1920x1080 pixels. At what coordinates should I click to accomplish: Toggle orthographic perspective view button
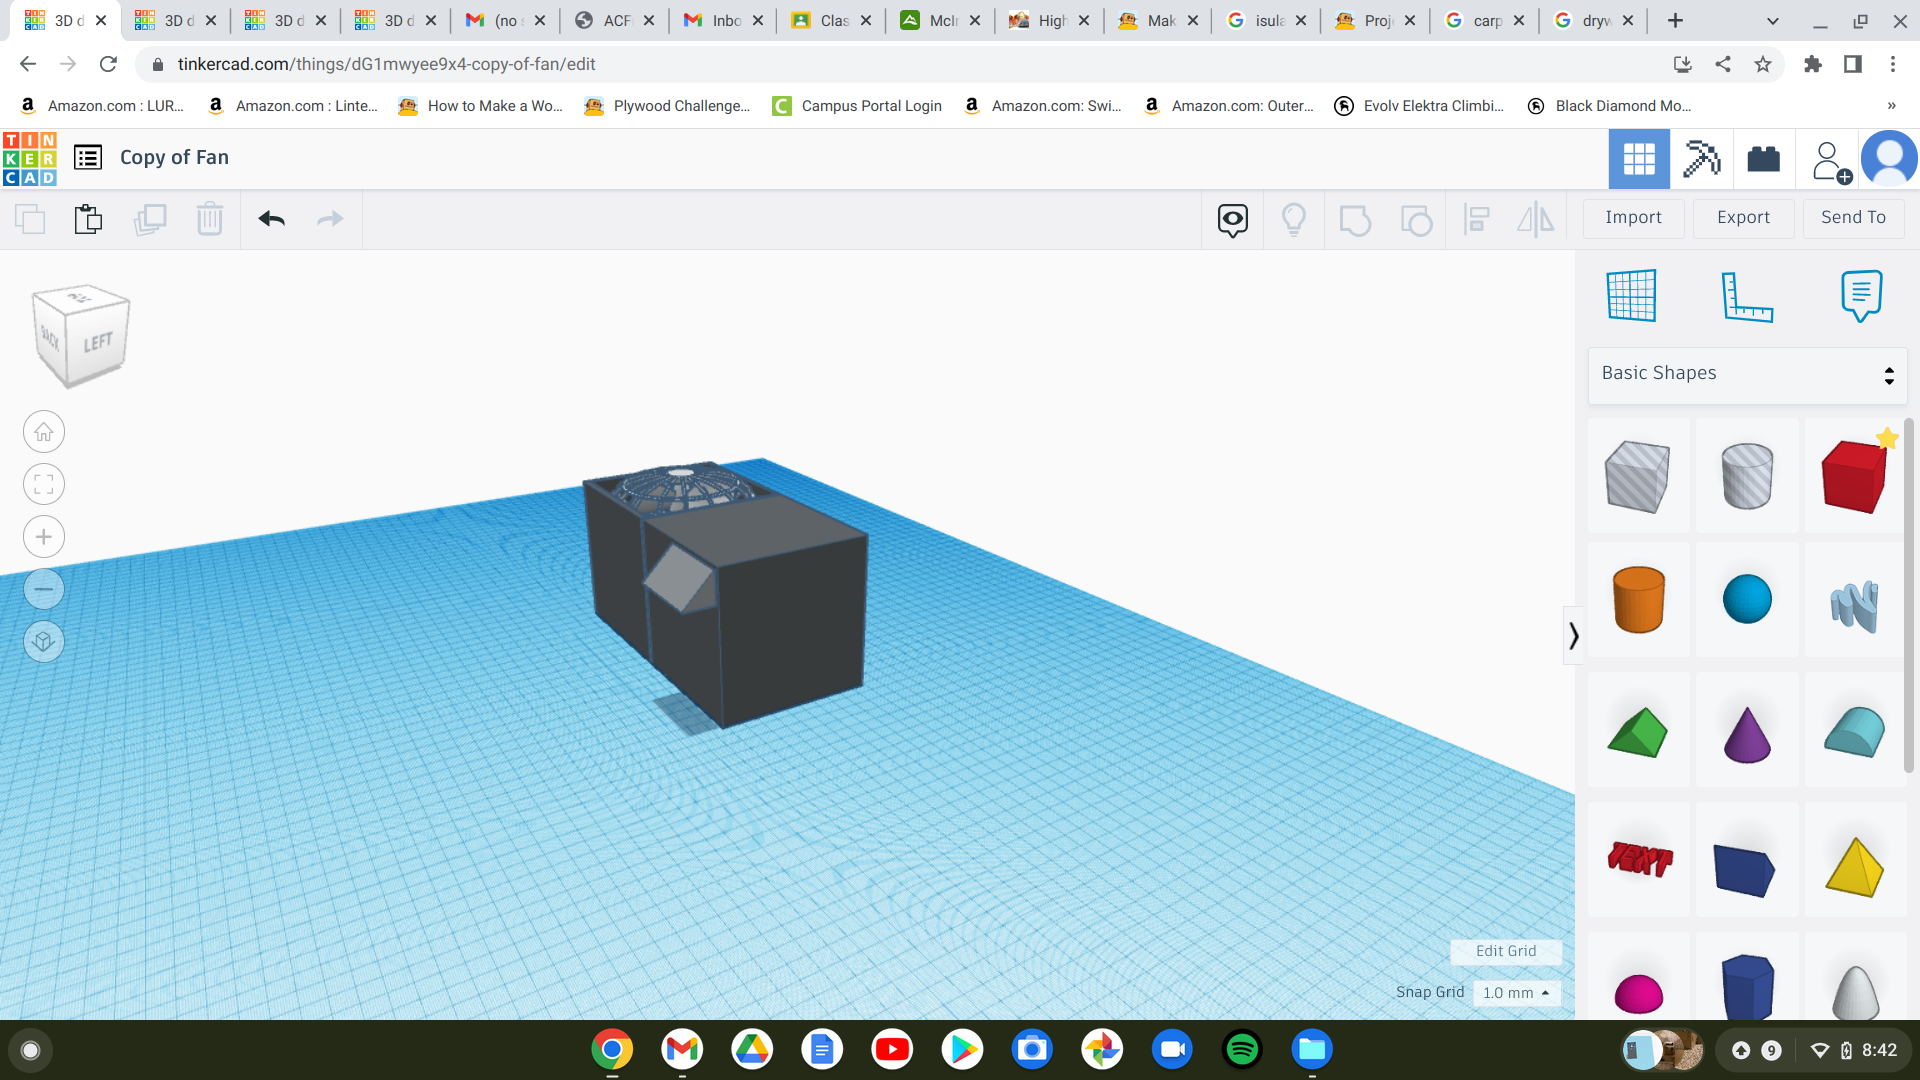point(44,641)
